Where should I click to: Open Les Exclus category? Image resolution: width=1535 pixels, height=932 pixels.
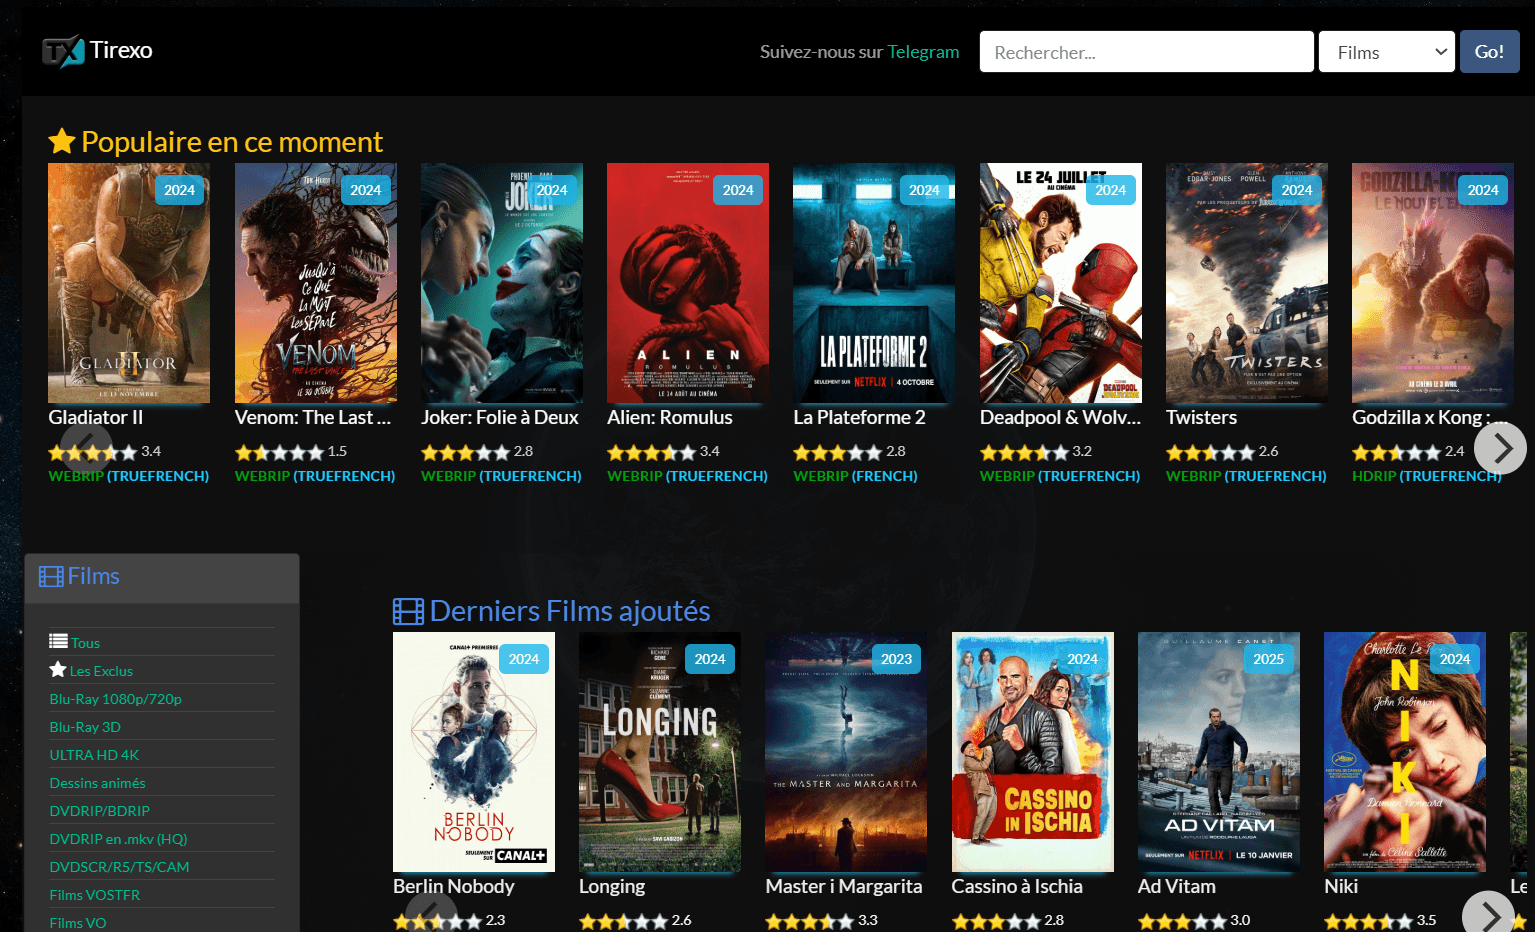pyautogui.click(x=101, y=671)
